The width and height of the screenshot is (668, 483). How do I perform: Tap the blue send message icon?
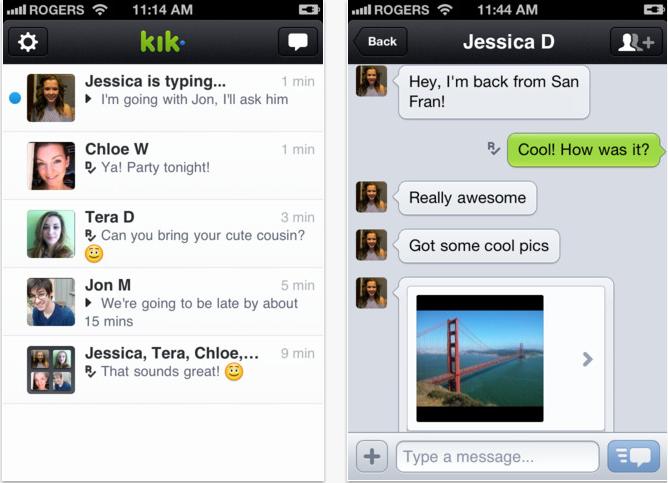[633, 457]
